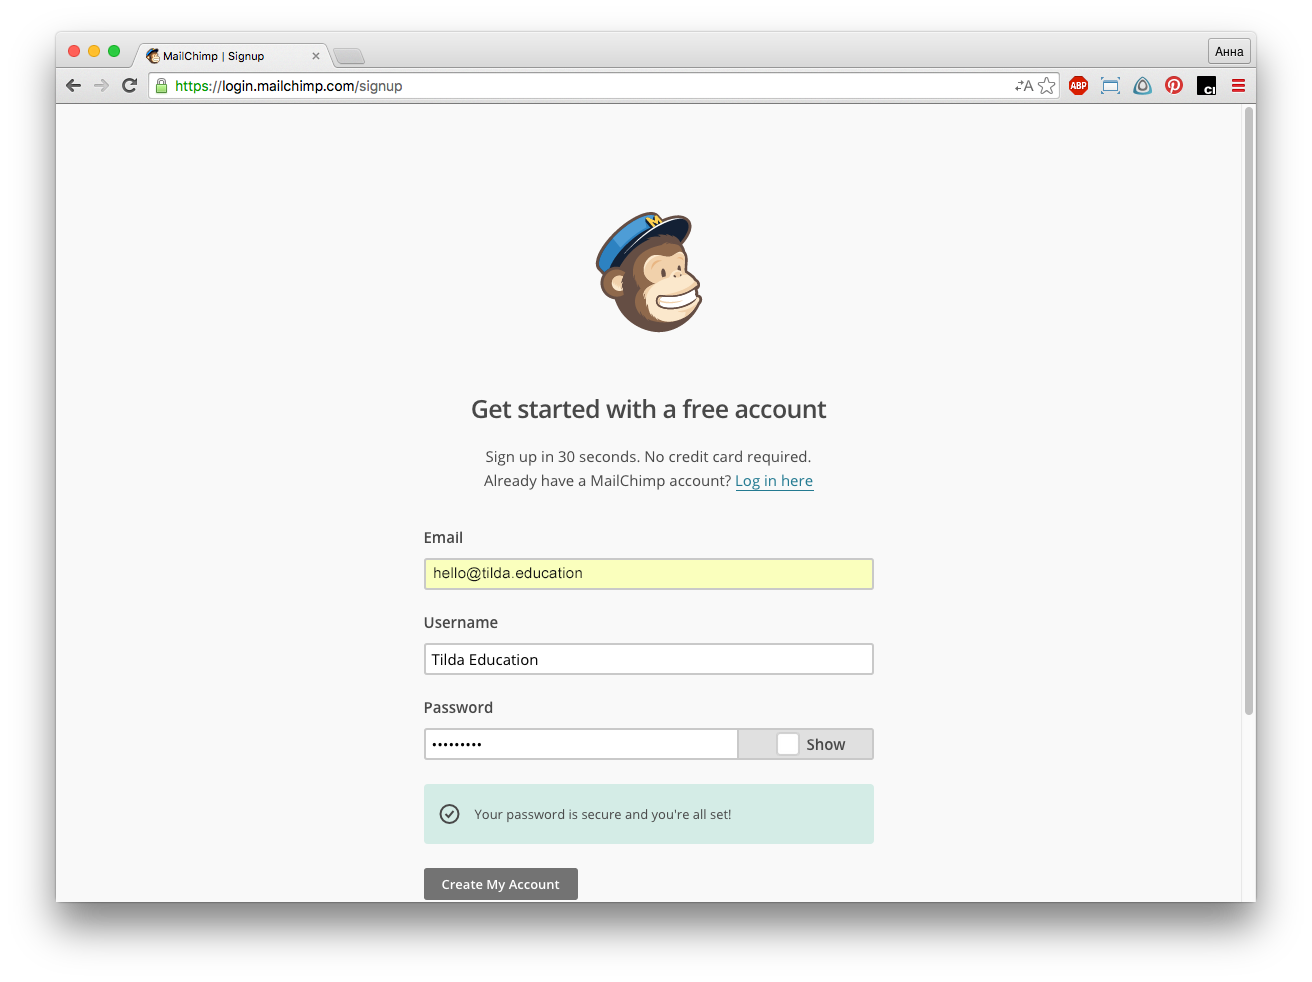Open the Chrome hamburger menu
Screen dimensions: 1312x982
pyautogui.click(x=1238, y=86)
